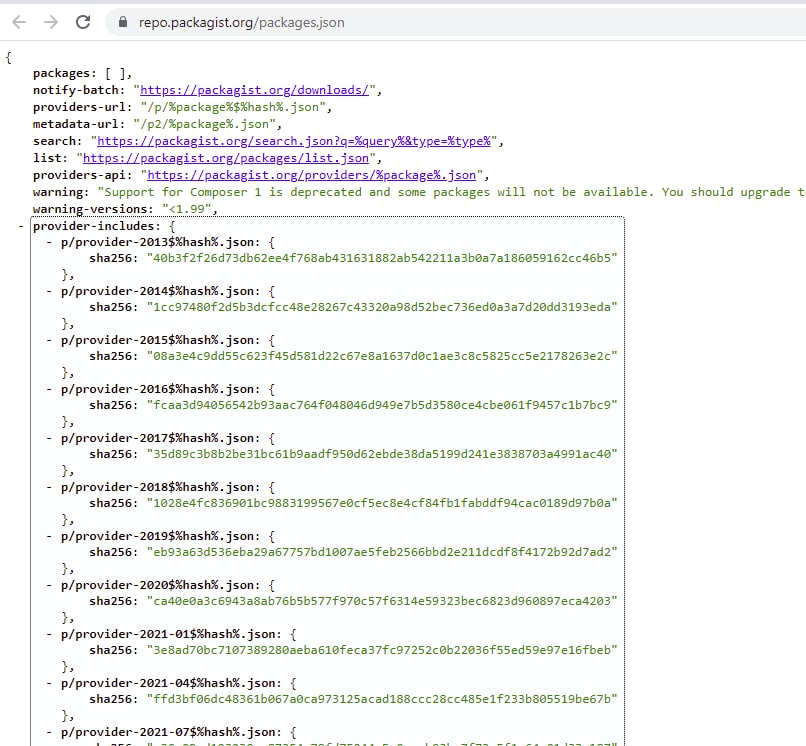Click the sha256 hash starting with eb93a63d

(x=382, y=552)
